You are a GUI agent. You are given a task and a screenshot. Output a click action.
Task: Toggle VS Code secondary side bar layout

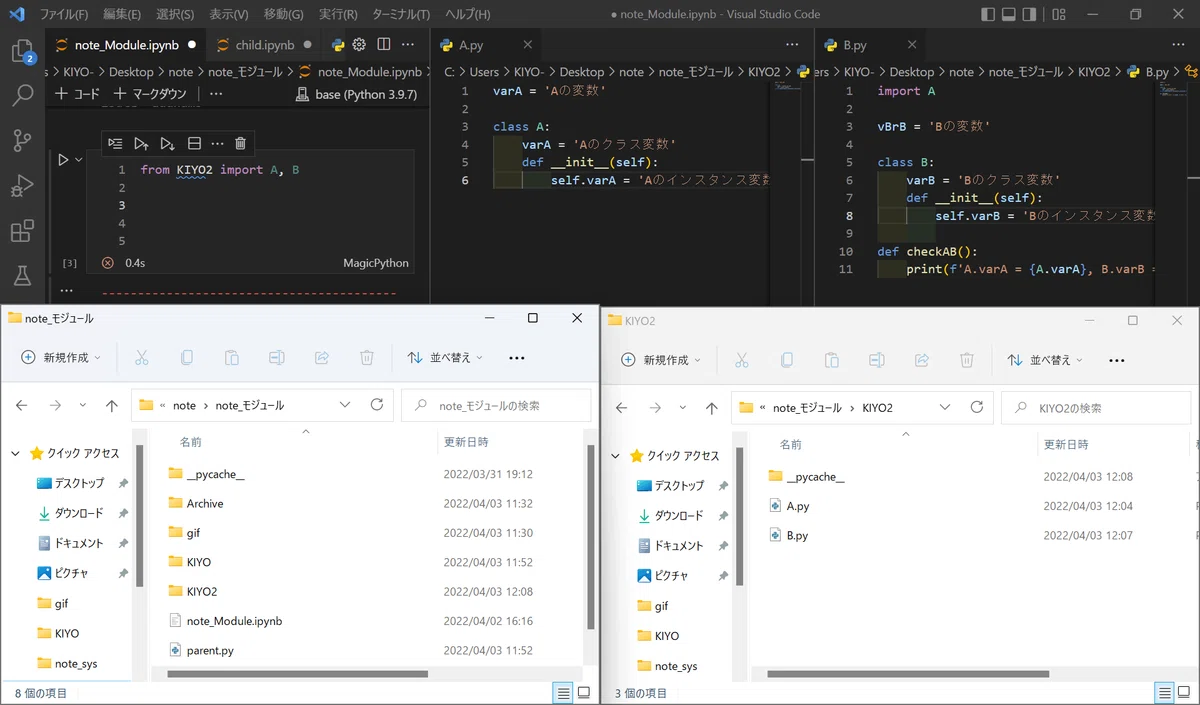pos(1030,15)
